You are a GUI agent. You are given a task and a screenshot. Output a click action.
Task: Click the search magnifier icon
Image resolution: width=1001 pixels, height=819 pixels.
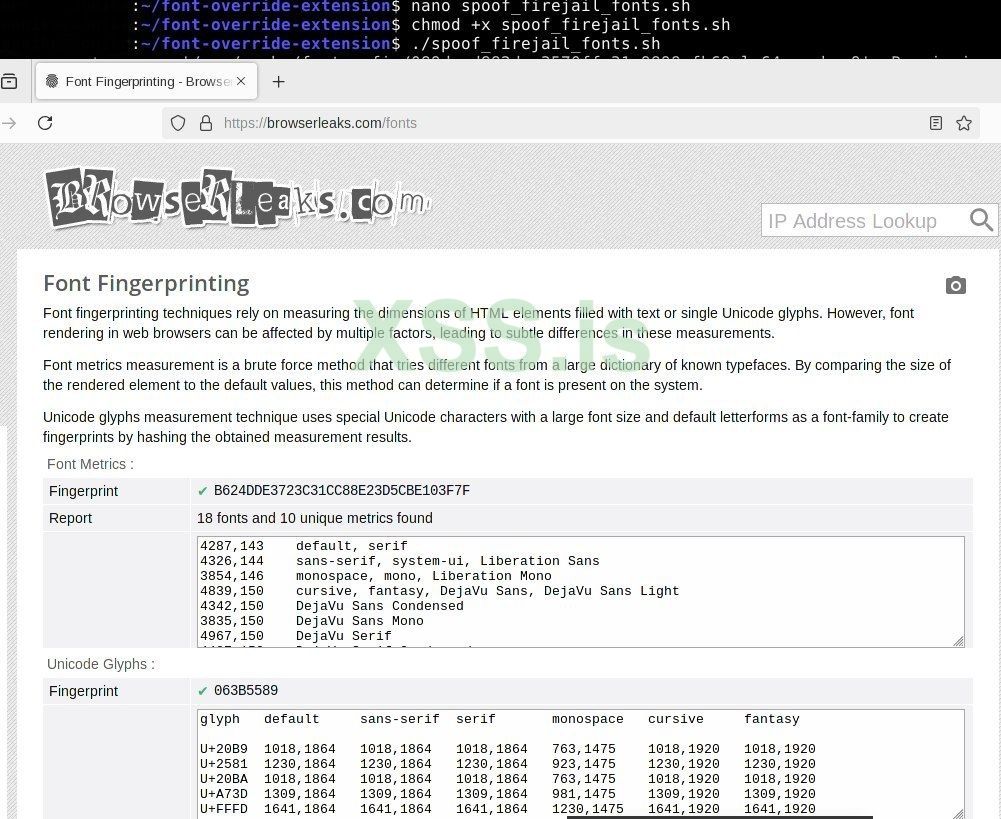(x=981, y=220)
